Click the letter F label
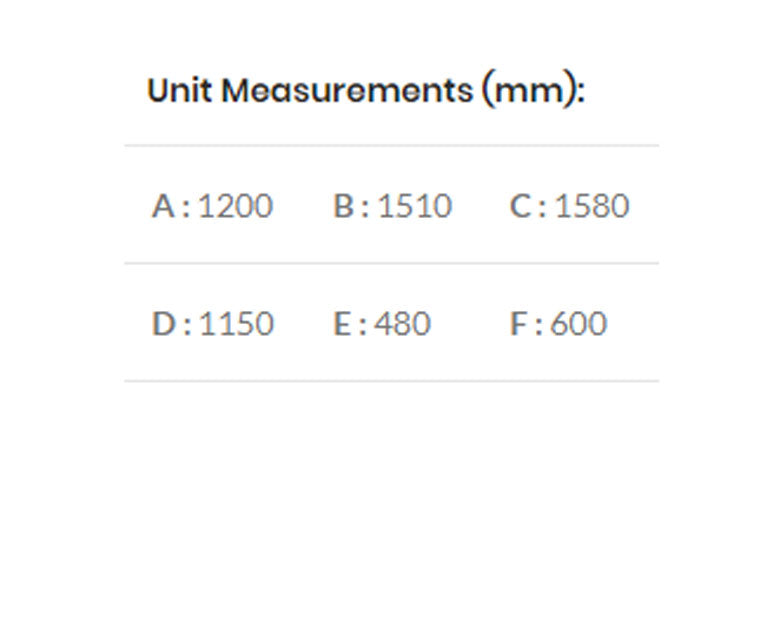Viewport: 760px width, 640px height. [x=518, y=324]
